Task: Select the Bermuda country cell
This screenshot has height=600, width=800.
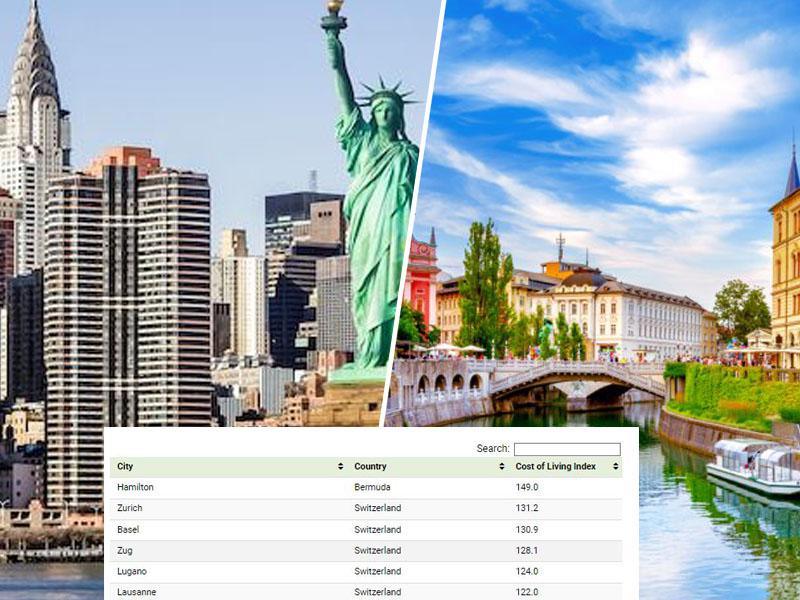Action: tap(372, 487)
